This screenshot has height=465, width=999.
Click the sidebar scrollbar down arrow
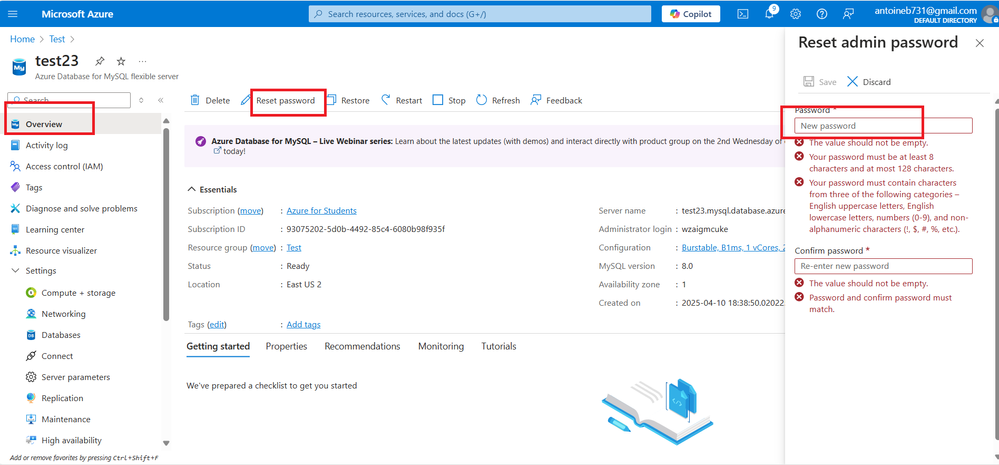coord(166,443)
